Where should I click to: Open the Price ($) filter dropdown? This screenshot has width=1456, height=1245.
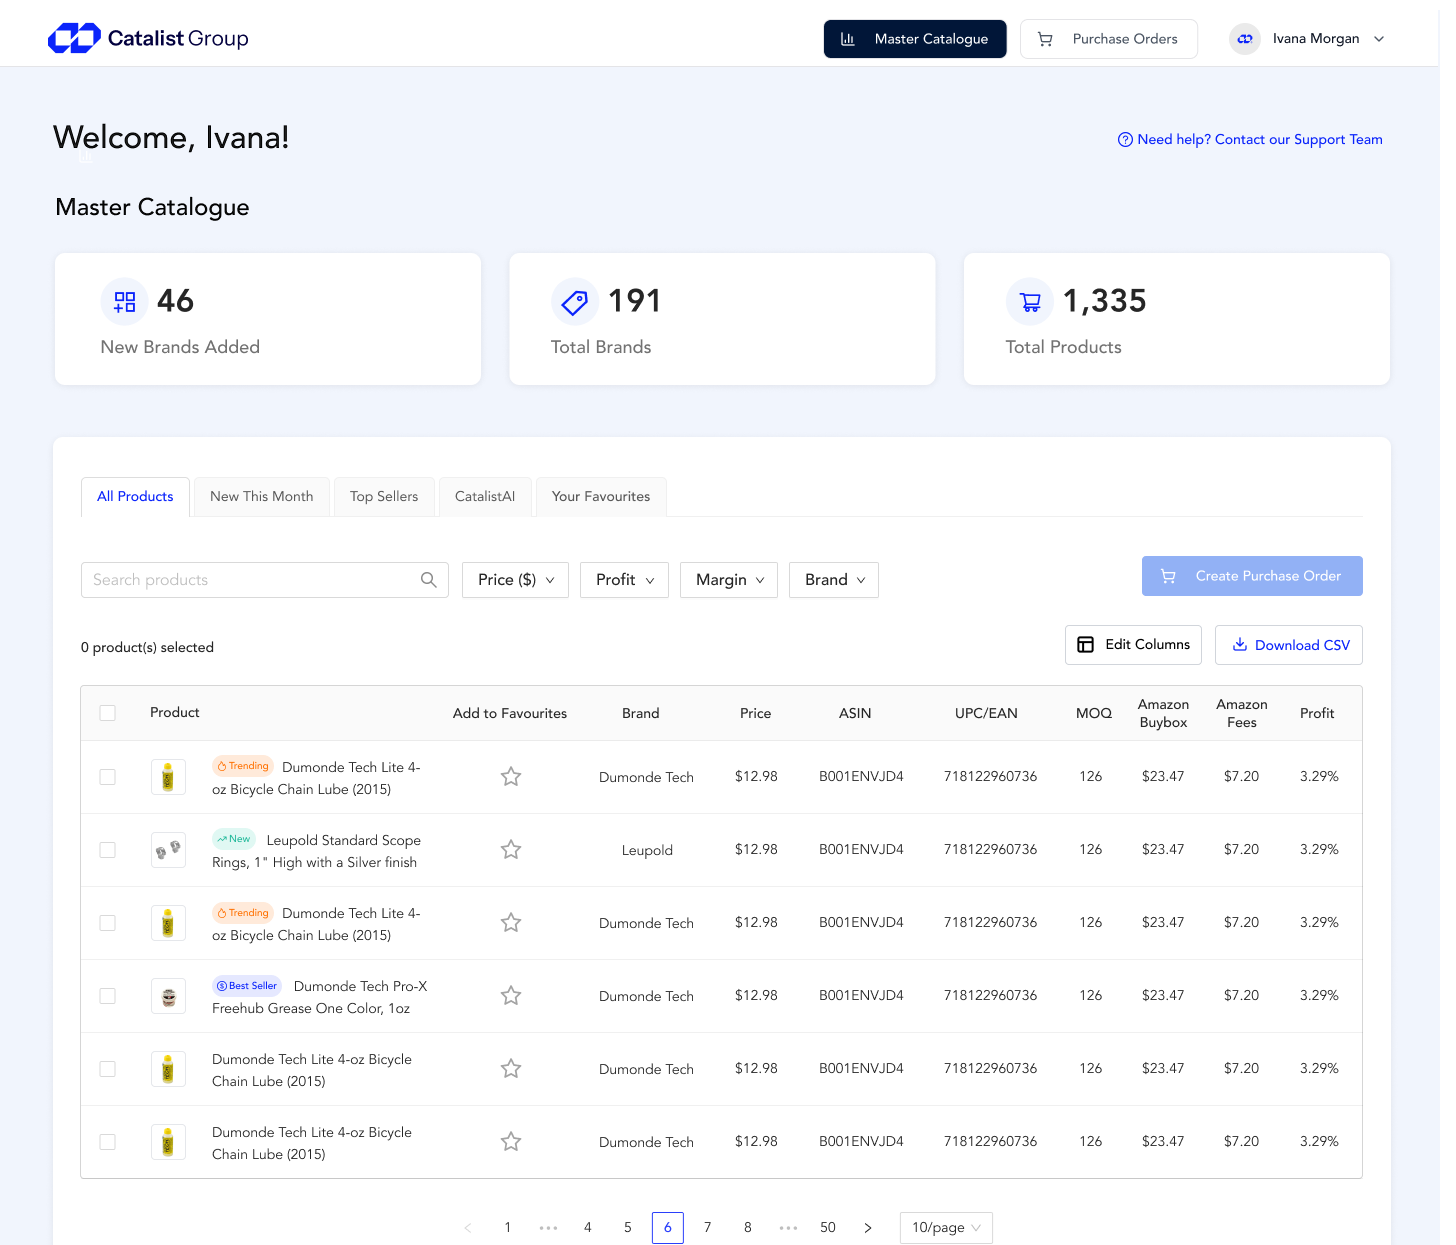click(x=515, y=580)
